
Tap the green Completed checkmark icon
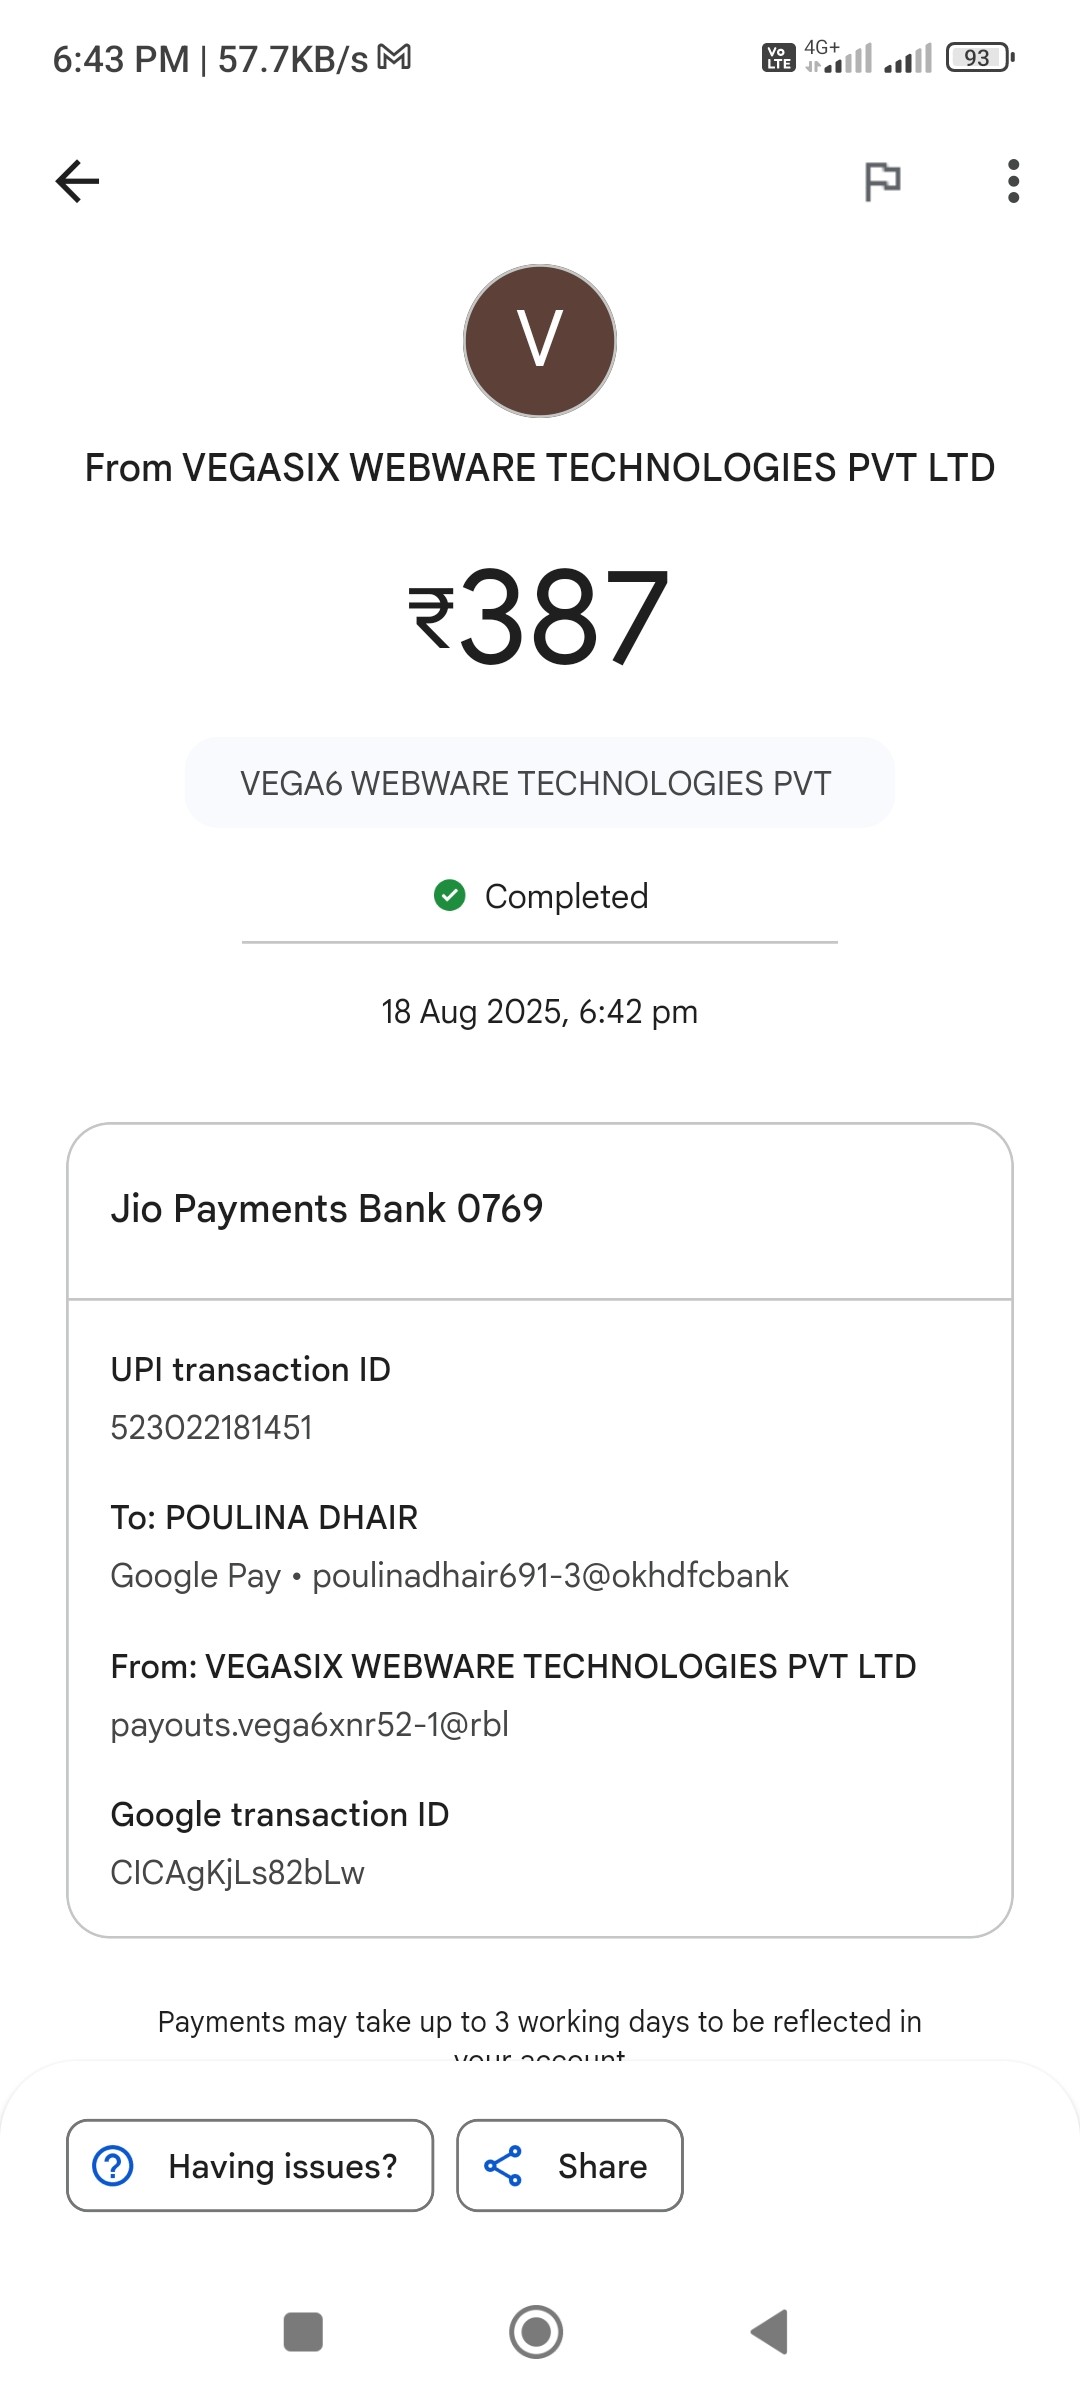[x=450, y=895]
